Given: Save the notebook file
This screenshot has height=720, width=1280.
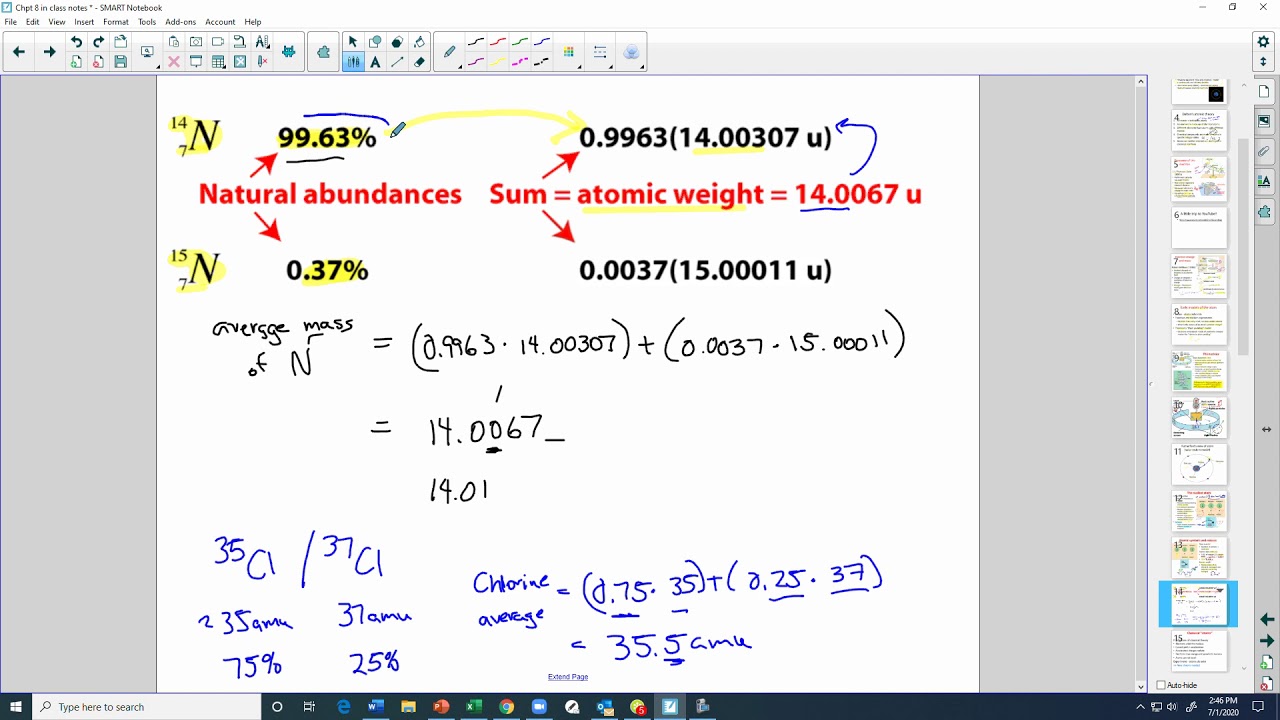Looking at the screenshot, I should pyautogui.click(x=120, y=62).
